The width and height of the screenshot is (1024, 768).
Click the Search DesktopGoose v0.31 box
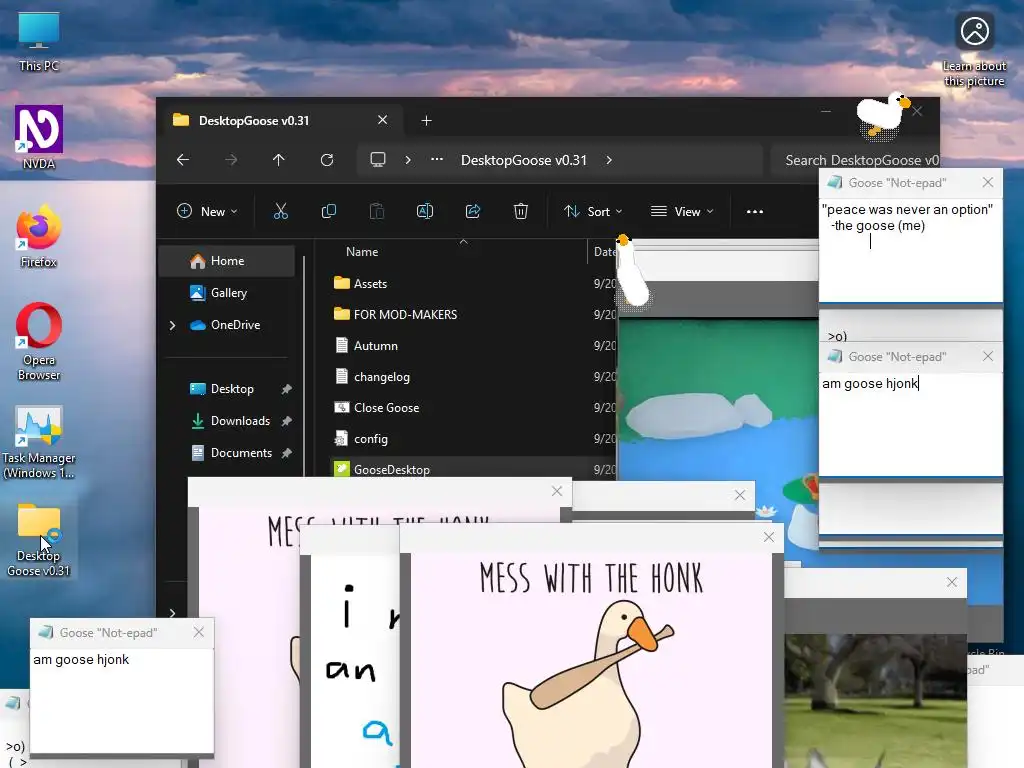click(856, 160)
